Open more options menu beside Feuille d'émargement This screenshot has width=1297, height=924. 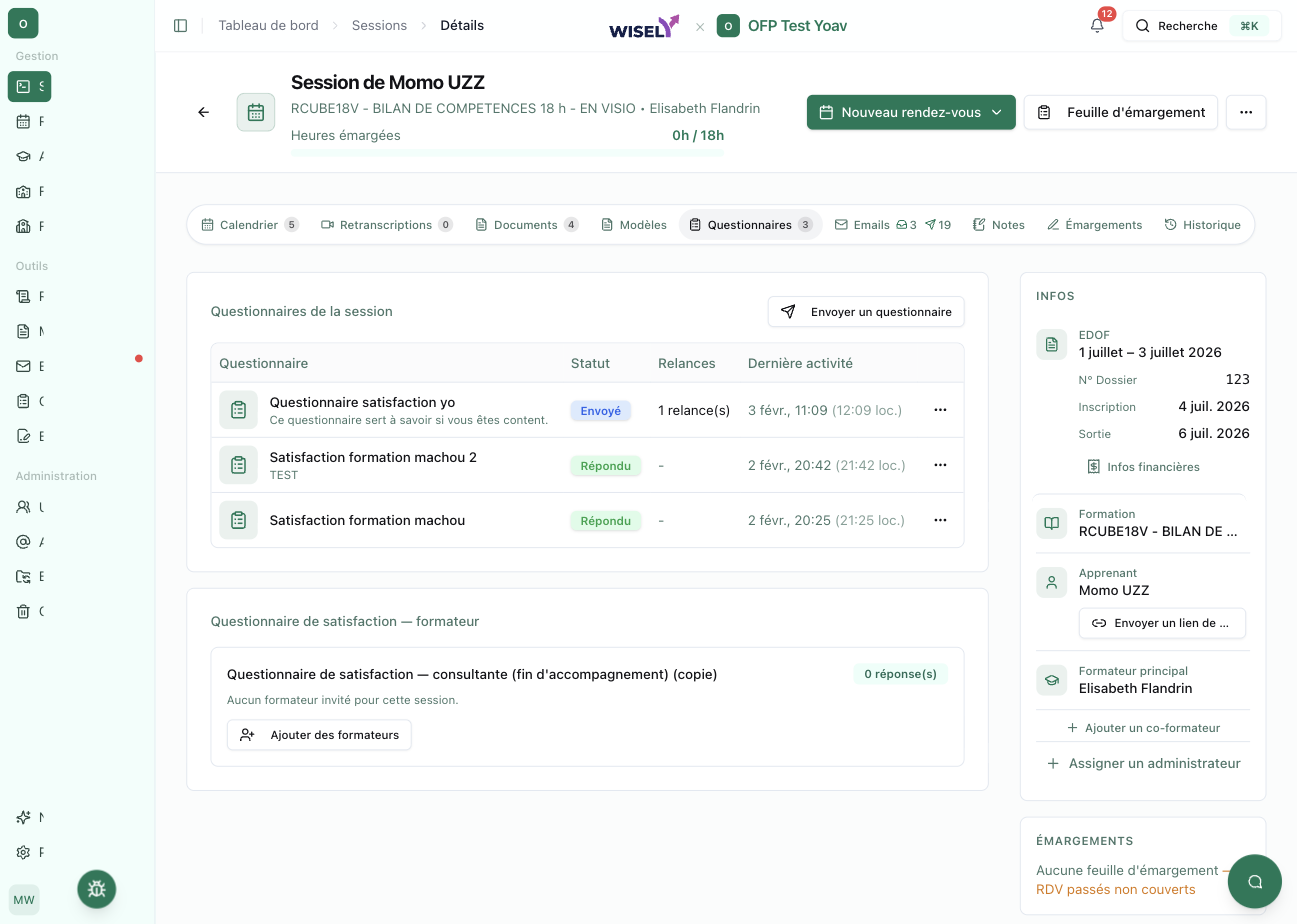pos(1246,112)
